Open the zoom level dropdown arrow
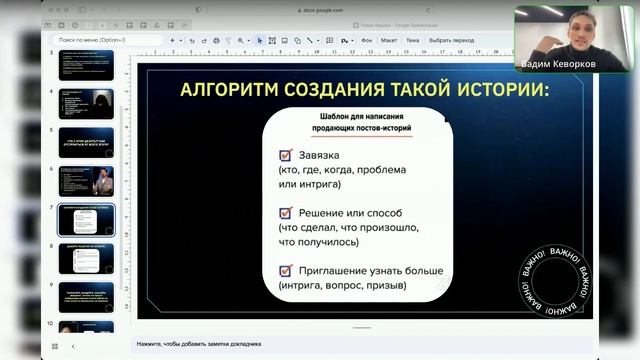 249,41
